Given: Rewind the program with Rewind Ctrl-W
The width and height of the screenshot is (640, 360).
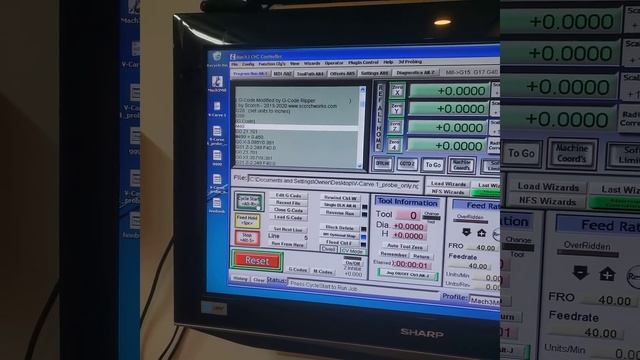Looking at the screenshot, I should [x=340, y=198].
